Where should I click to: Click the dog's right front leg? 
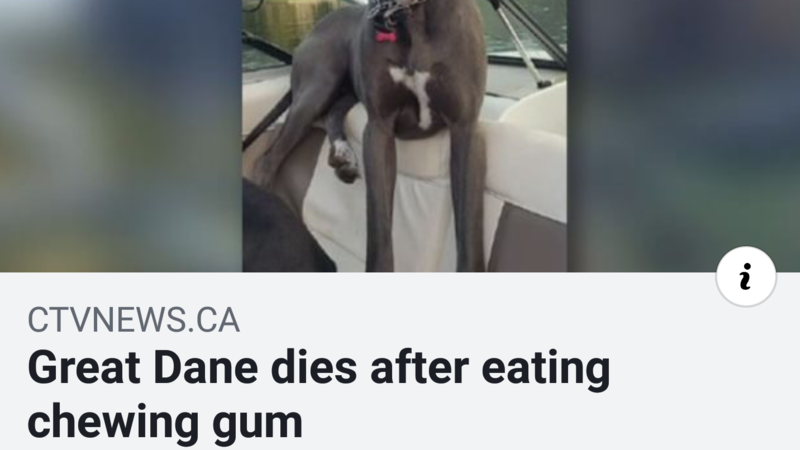(468, 199)
